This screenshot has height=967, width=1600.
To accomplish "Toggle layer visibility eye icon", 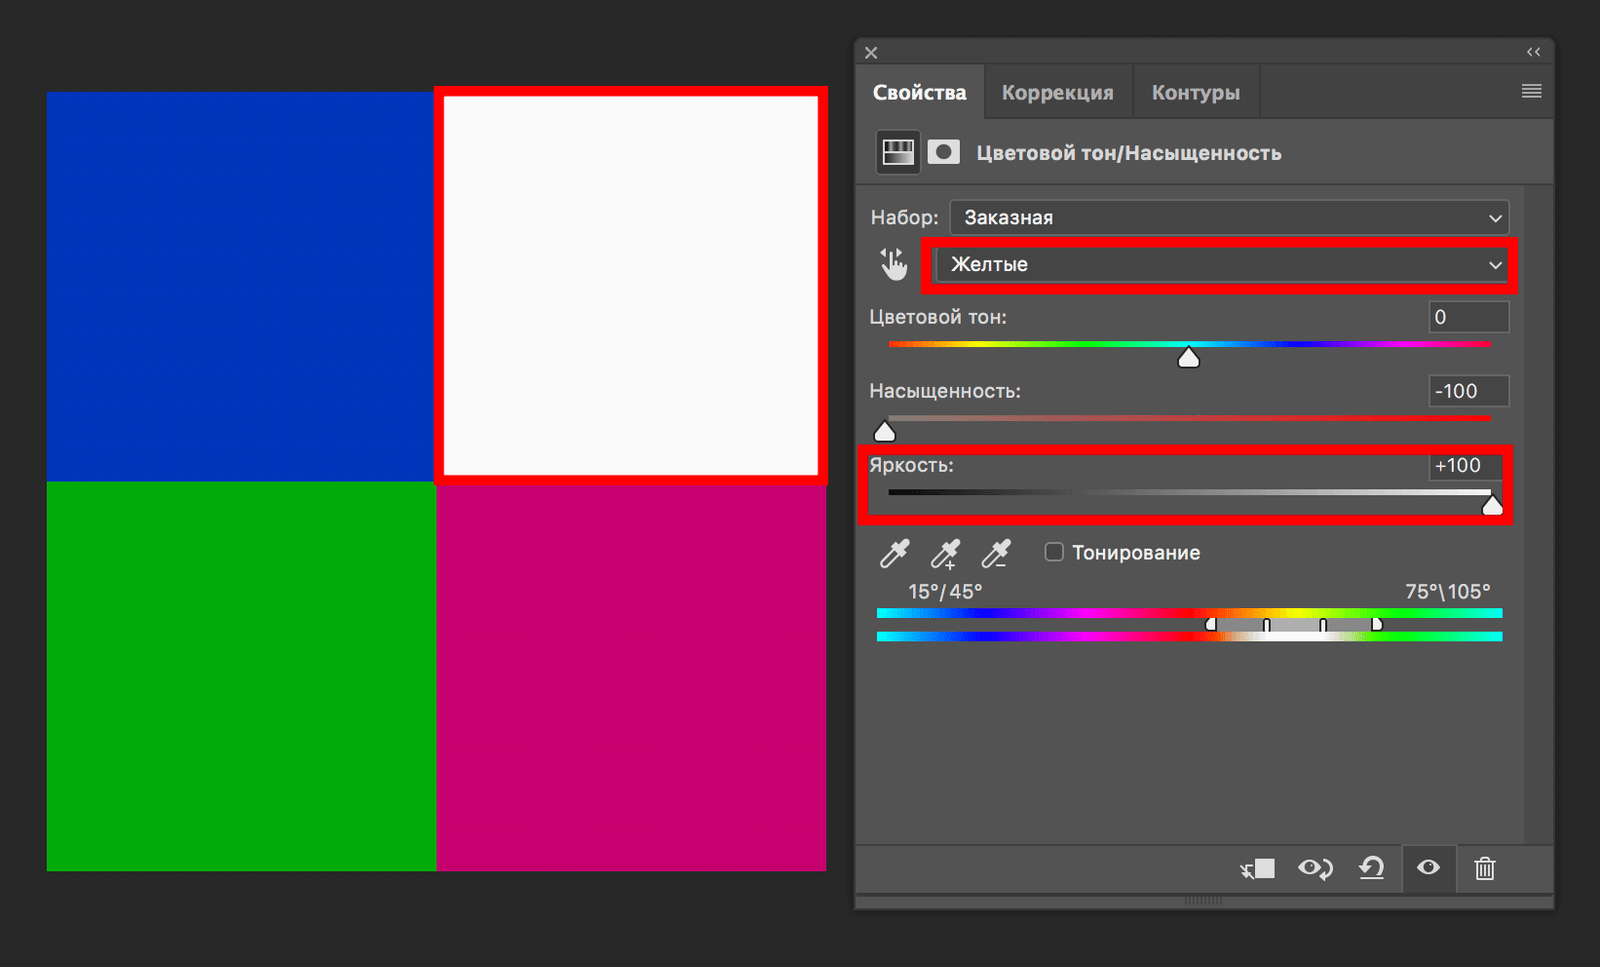I will [1428, 868].
